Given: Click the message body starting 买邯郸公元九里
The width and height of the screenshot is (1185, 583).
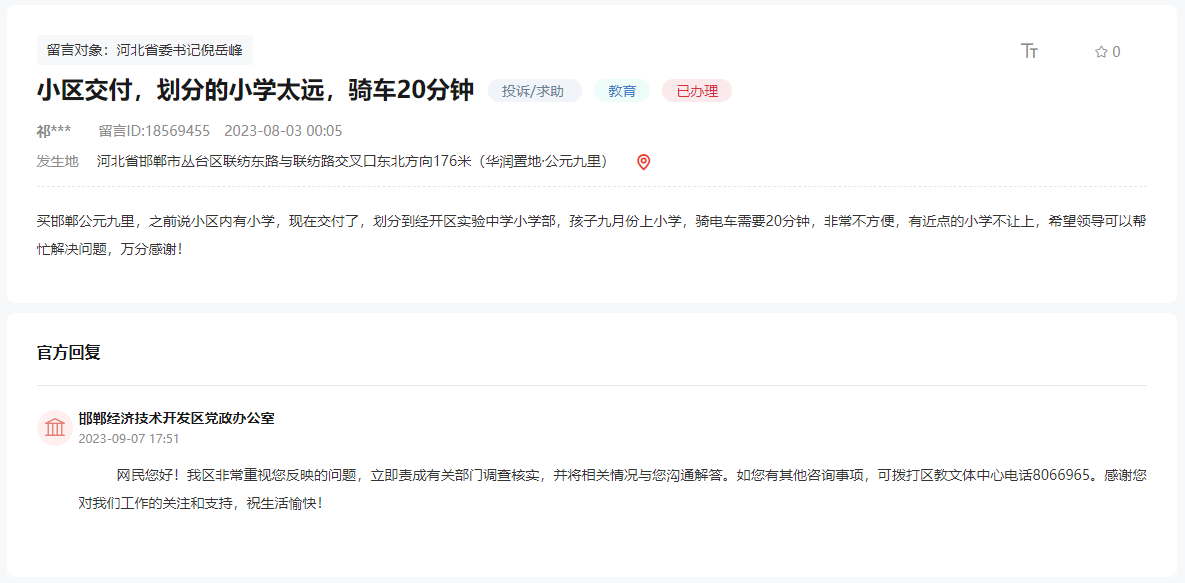Looking at the screenshot, I should [592, 234].
